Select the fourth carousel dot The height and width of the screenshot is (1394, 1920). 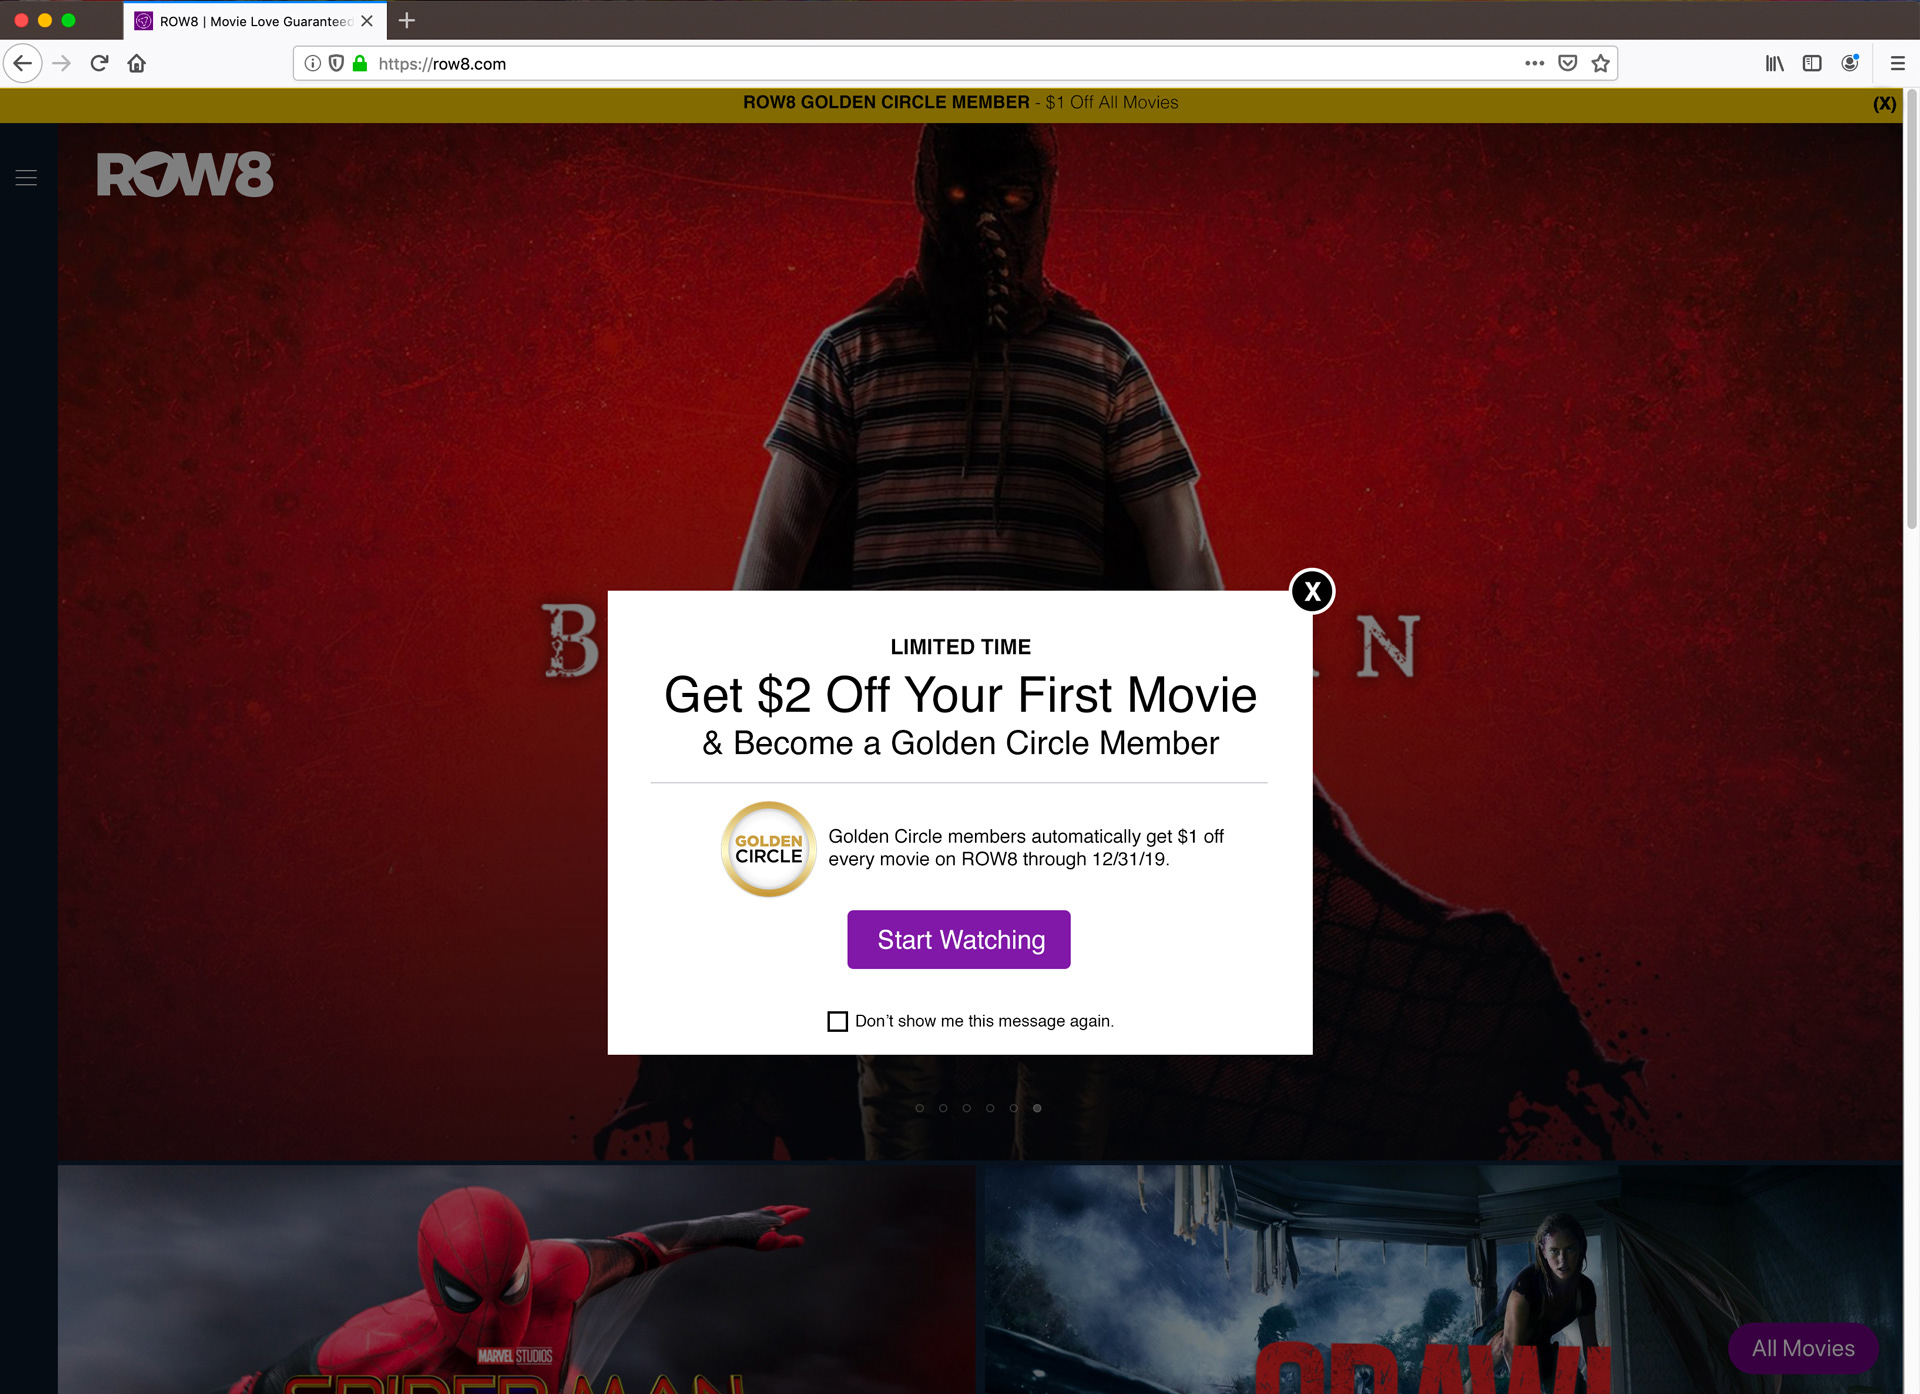coord(990,1108)
